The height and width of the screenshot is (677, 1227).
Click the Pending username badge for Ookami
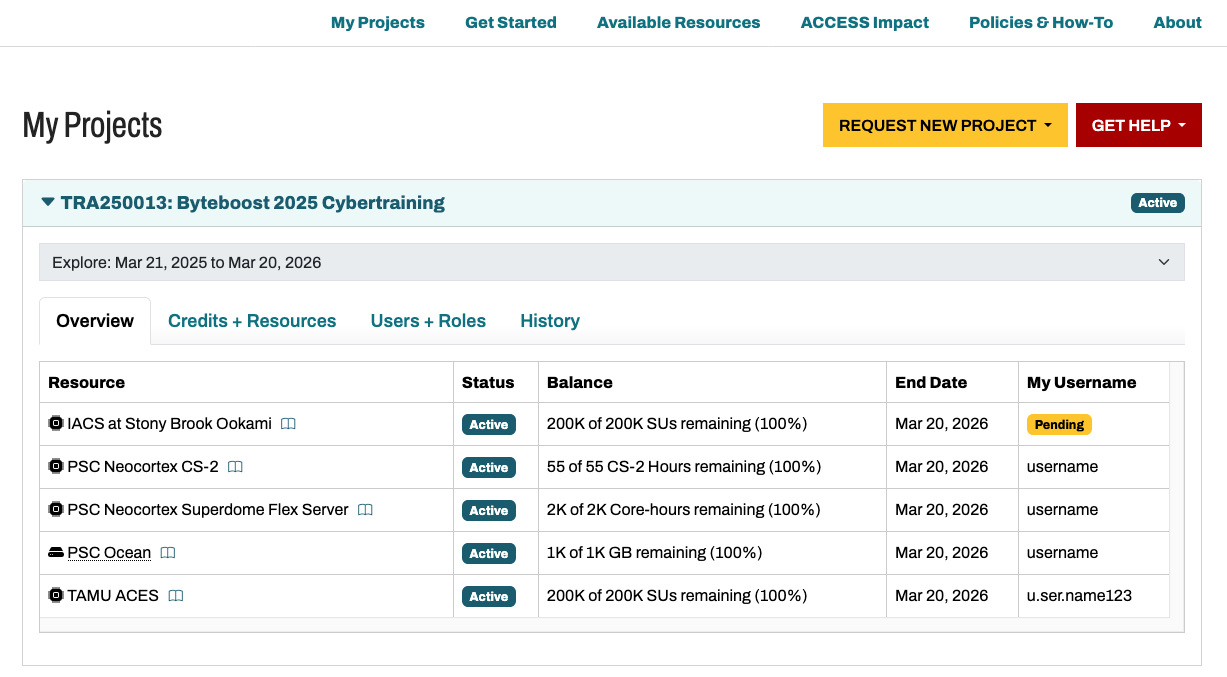[x=1059, y=424]
